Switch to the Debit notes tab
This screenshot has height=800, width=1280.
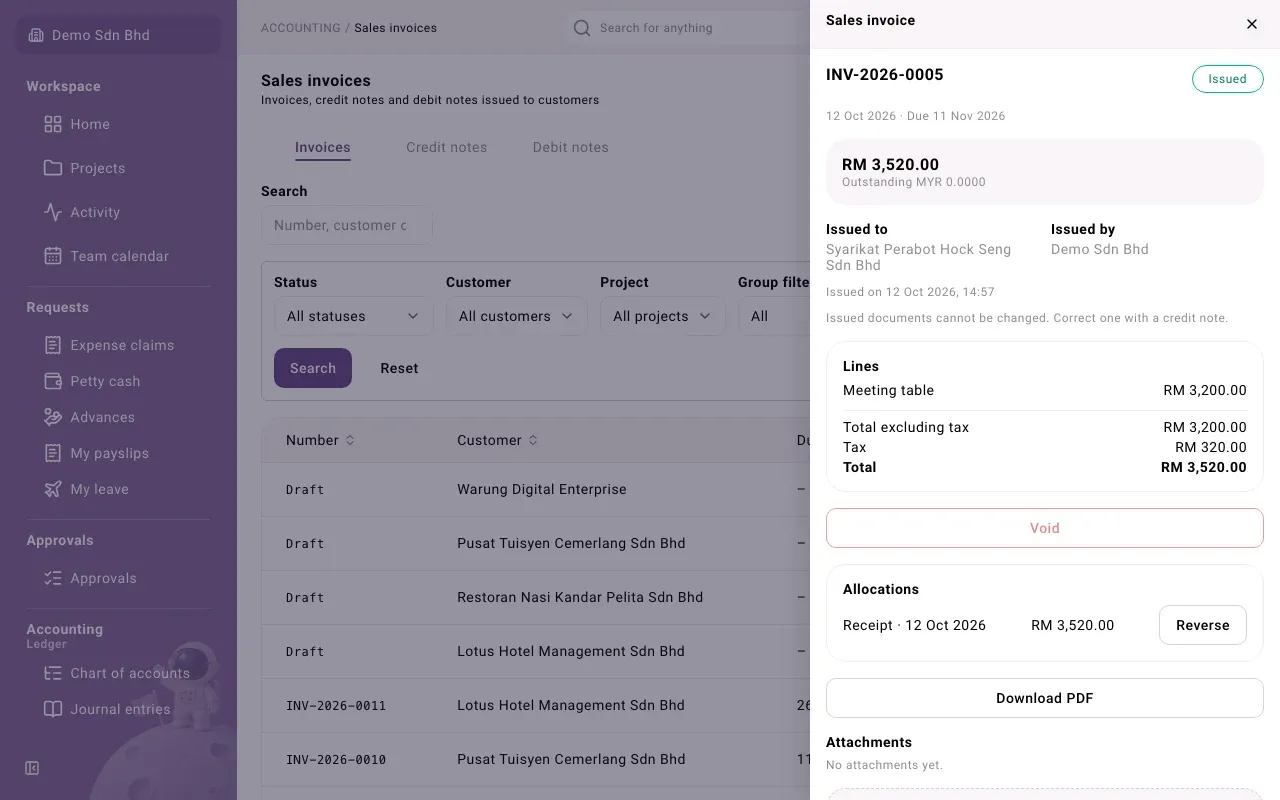[x=571, y=147]
